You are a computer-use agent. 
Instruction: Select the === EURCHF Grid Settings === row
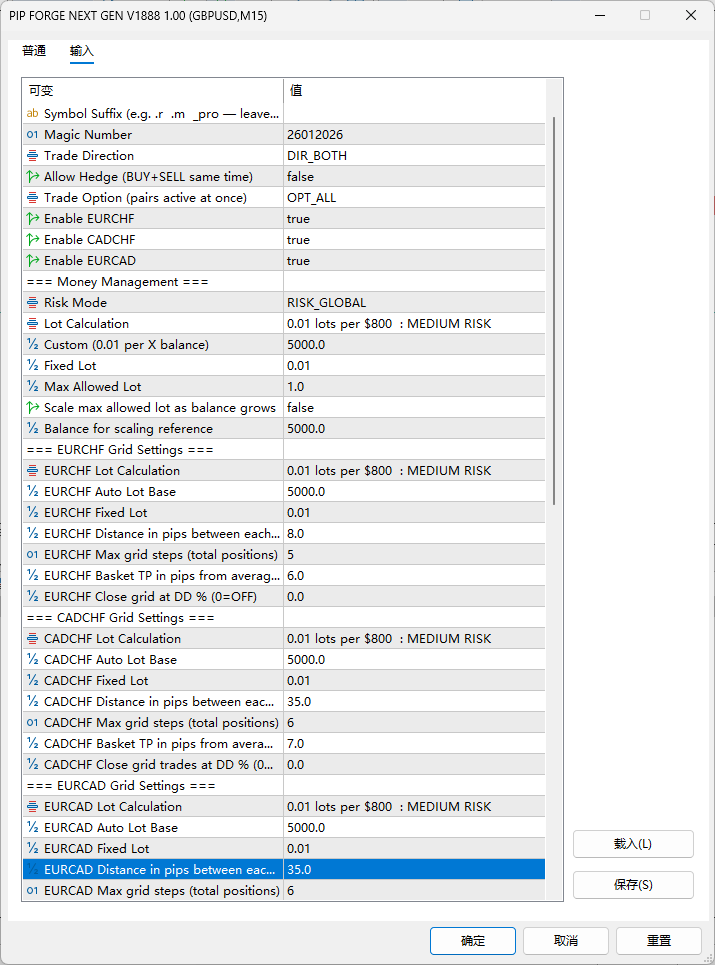pos(284,449)
